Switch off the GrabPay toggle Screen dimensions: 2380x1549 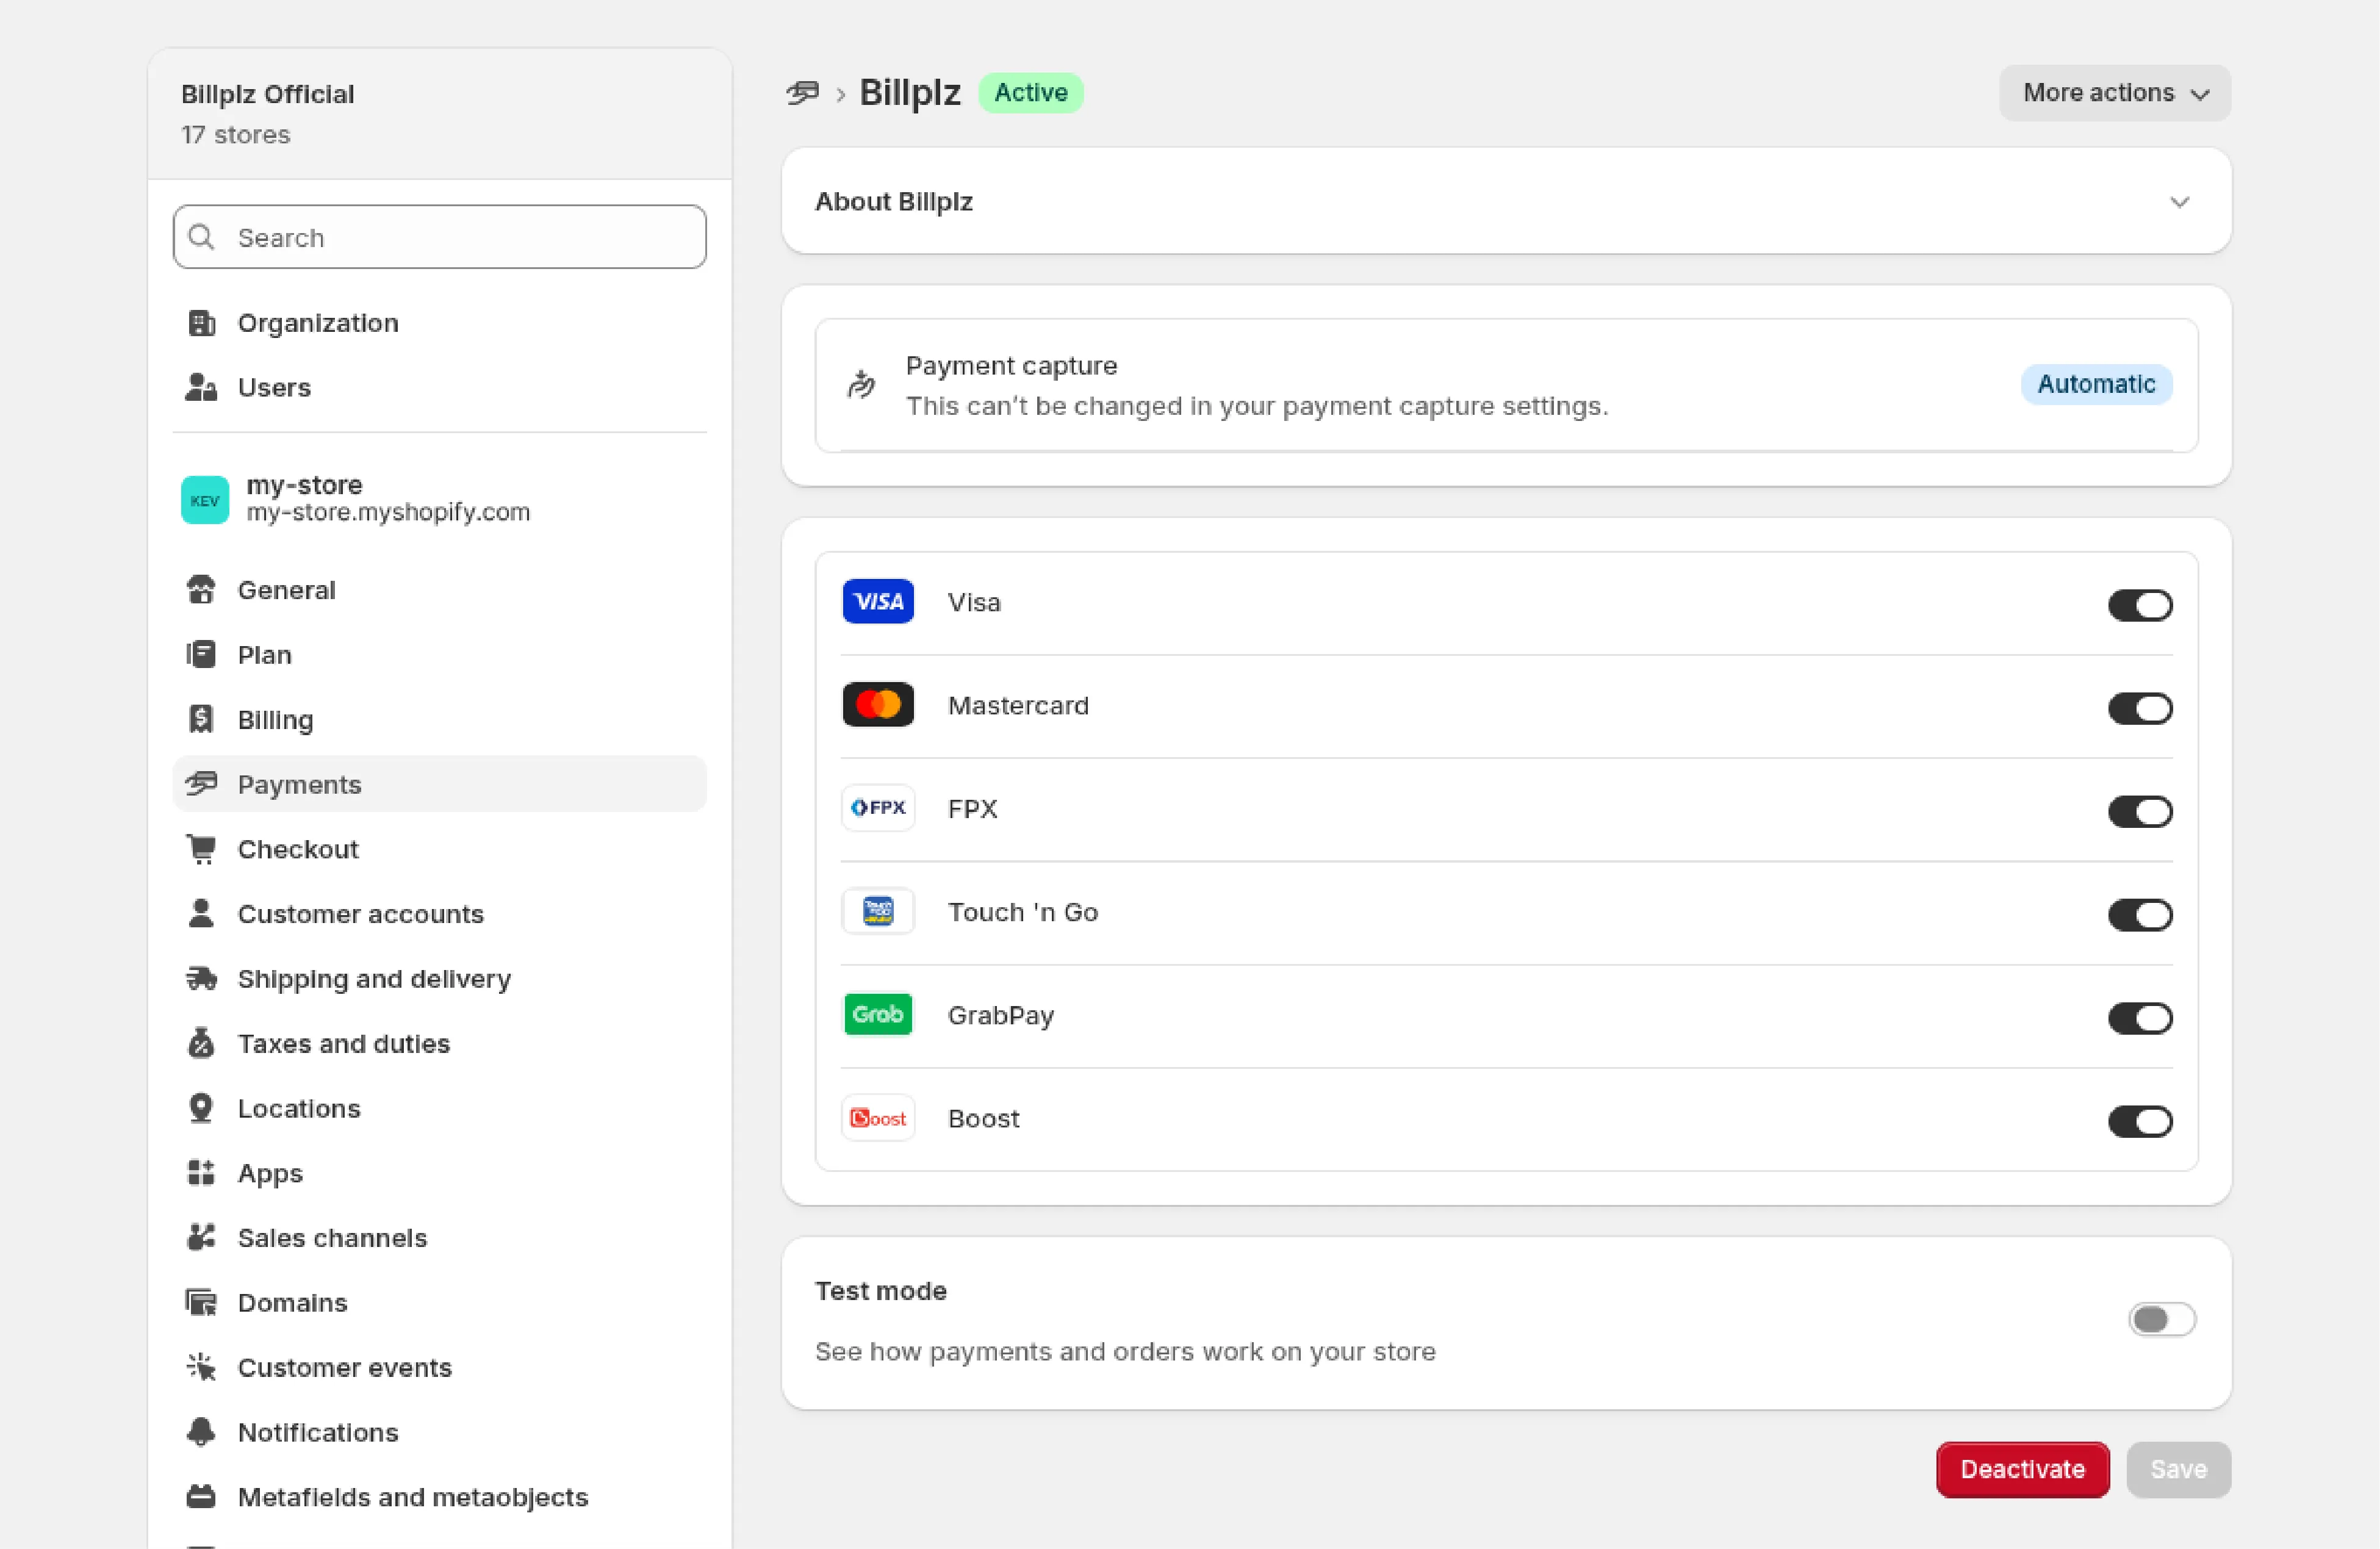pyautogui.click(x=2140, y=1017)
